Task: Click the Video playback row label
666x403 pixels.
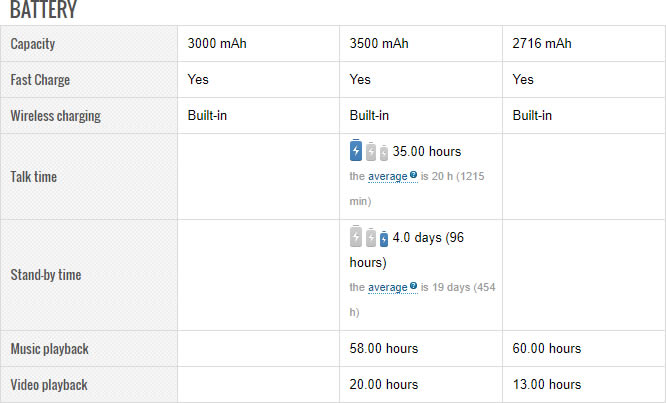Action: (49, 385)
